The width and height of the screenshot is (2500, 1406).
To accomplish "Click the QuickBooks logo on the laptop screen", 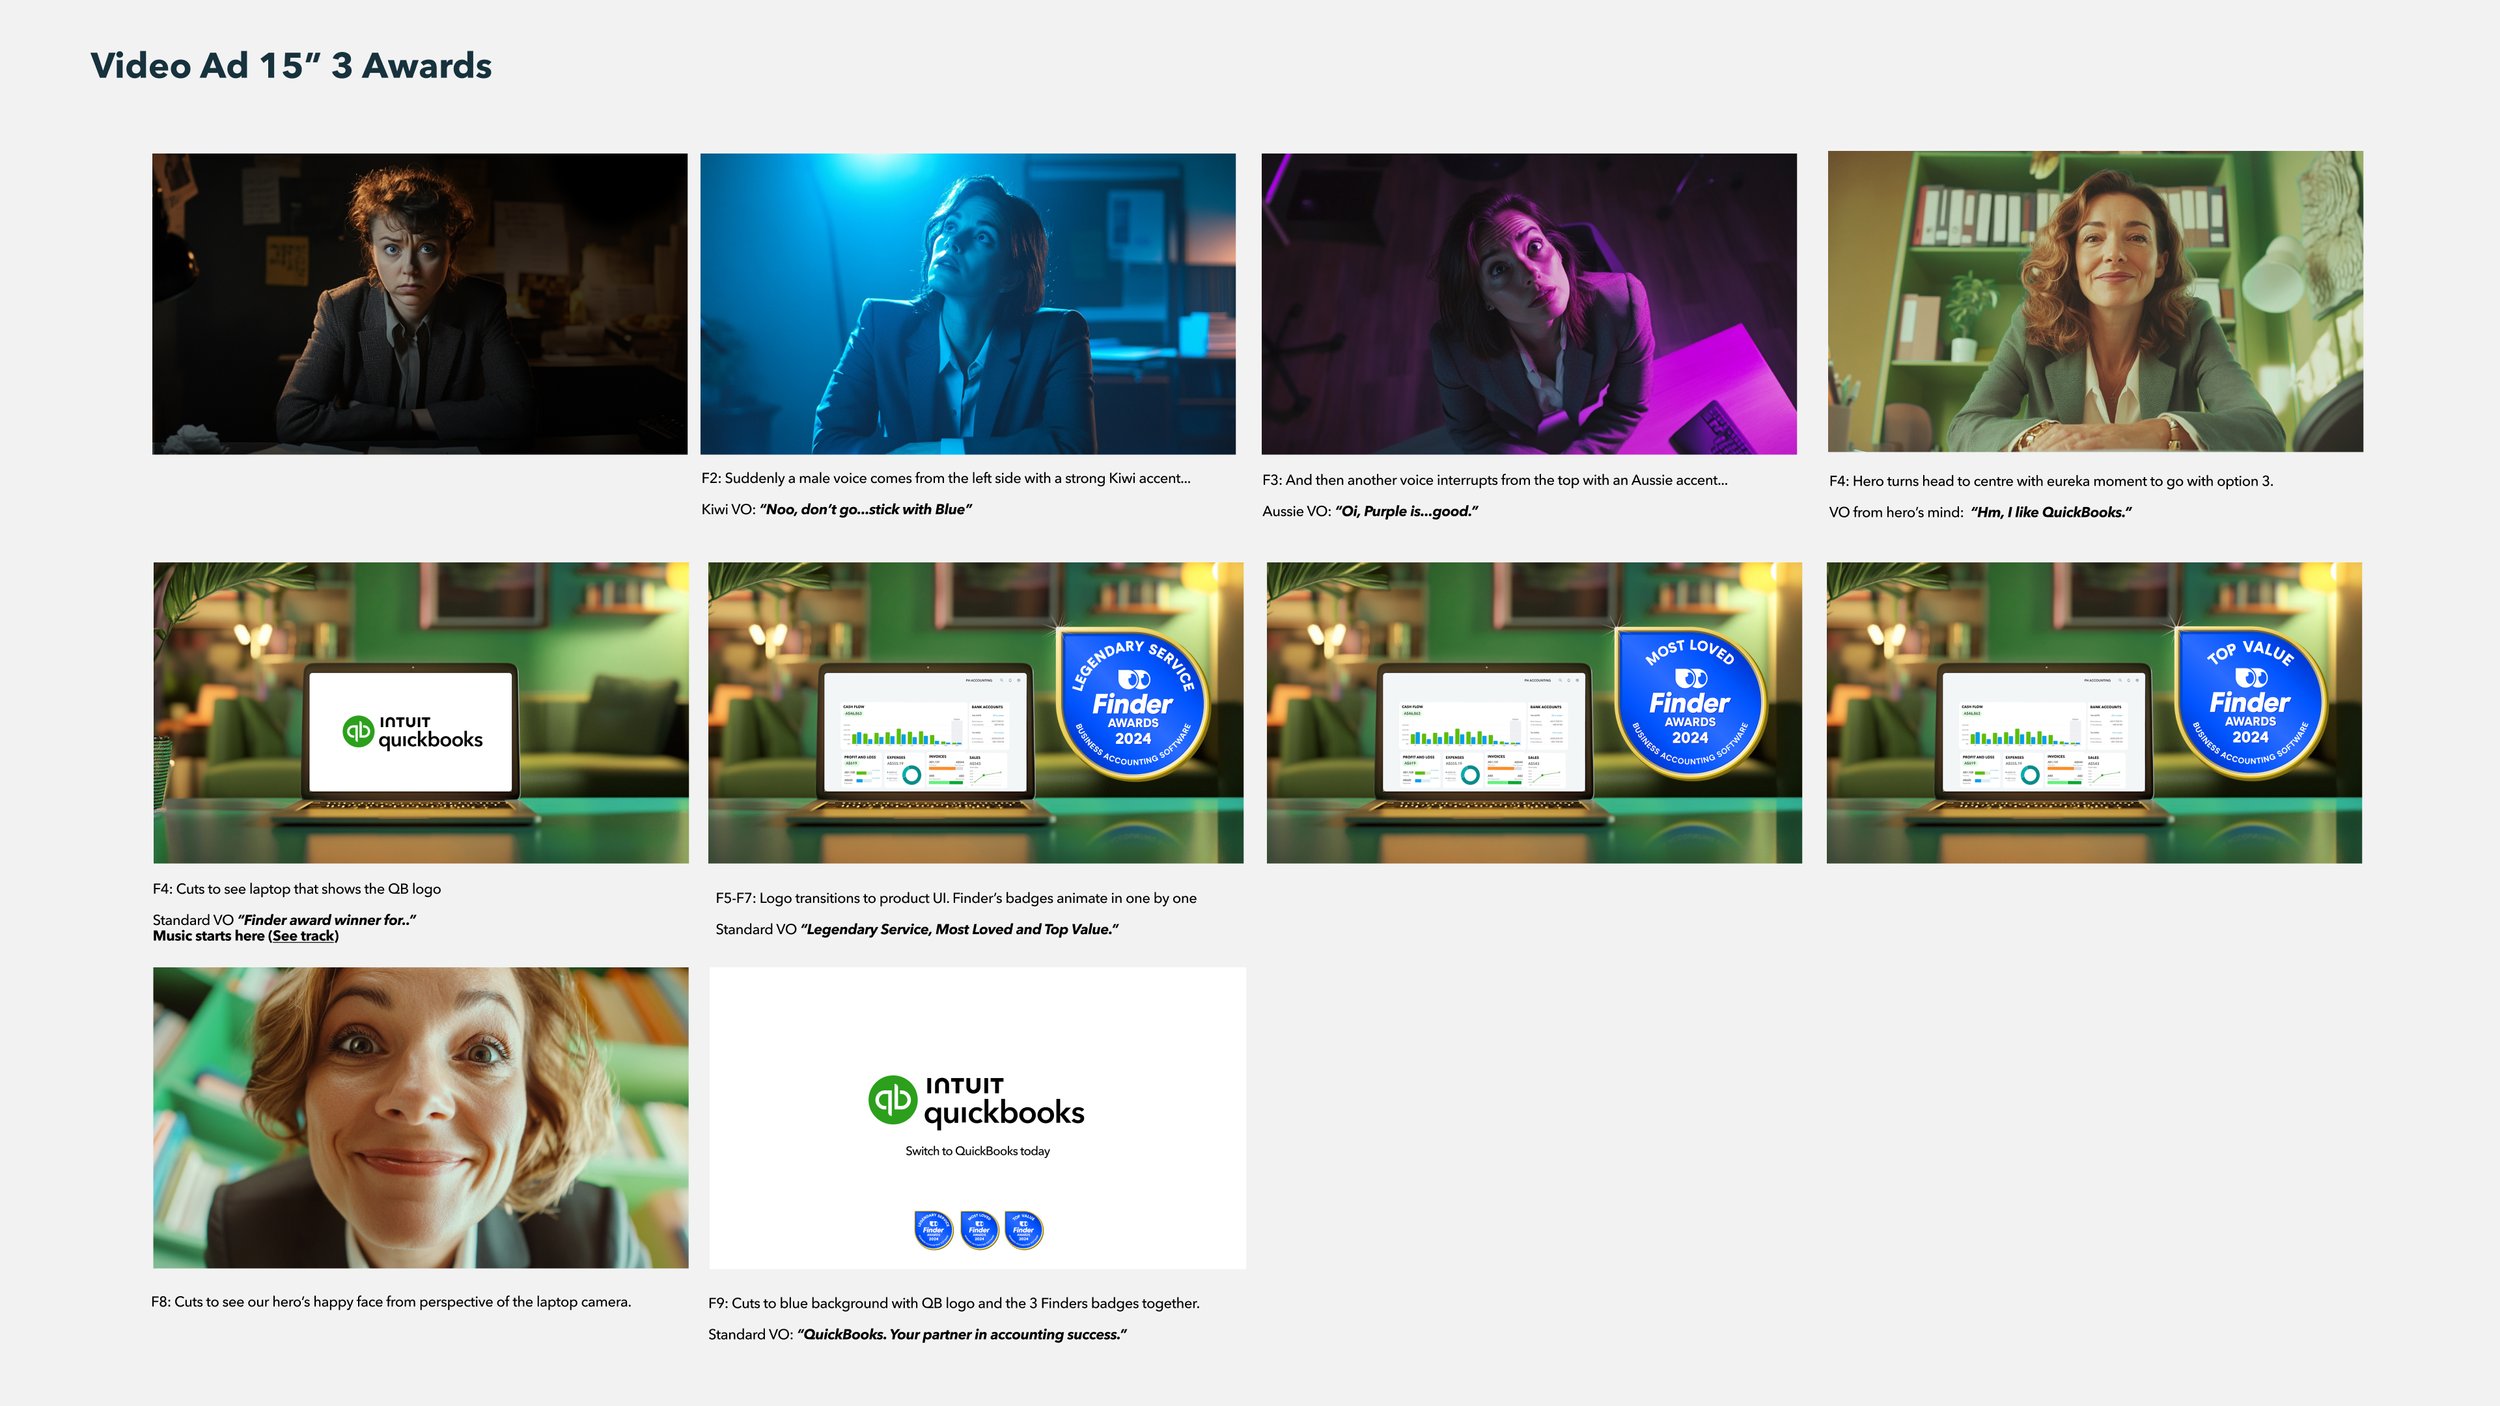I will [412, 732].
